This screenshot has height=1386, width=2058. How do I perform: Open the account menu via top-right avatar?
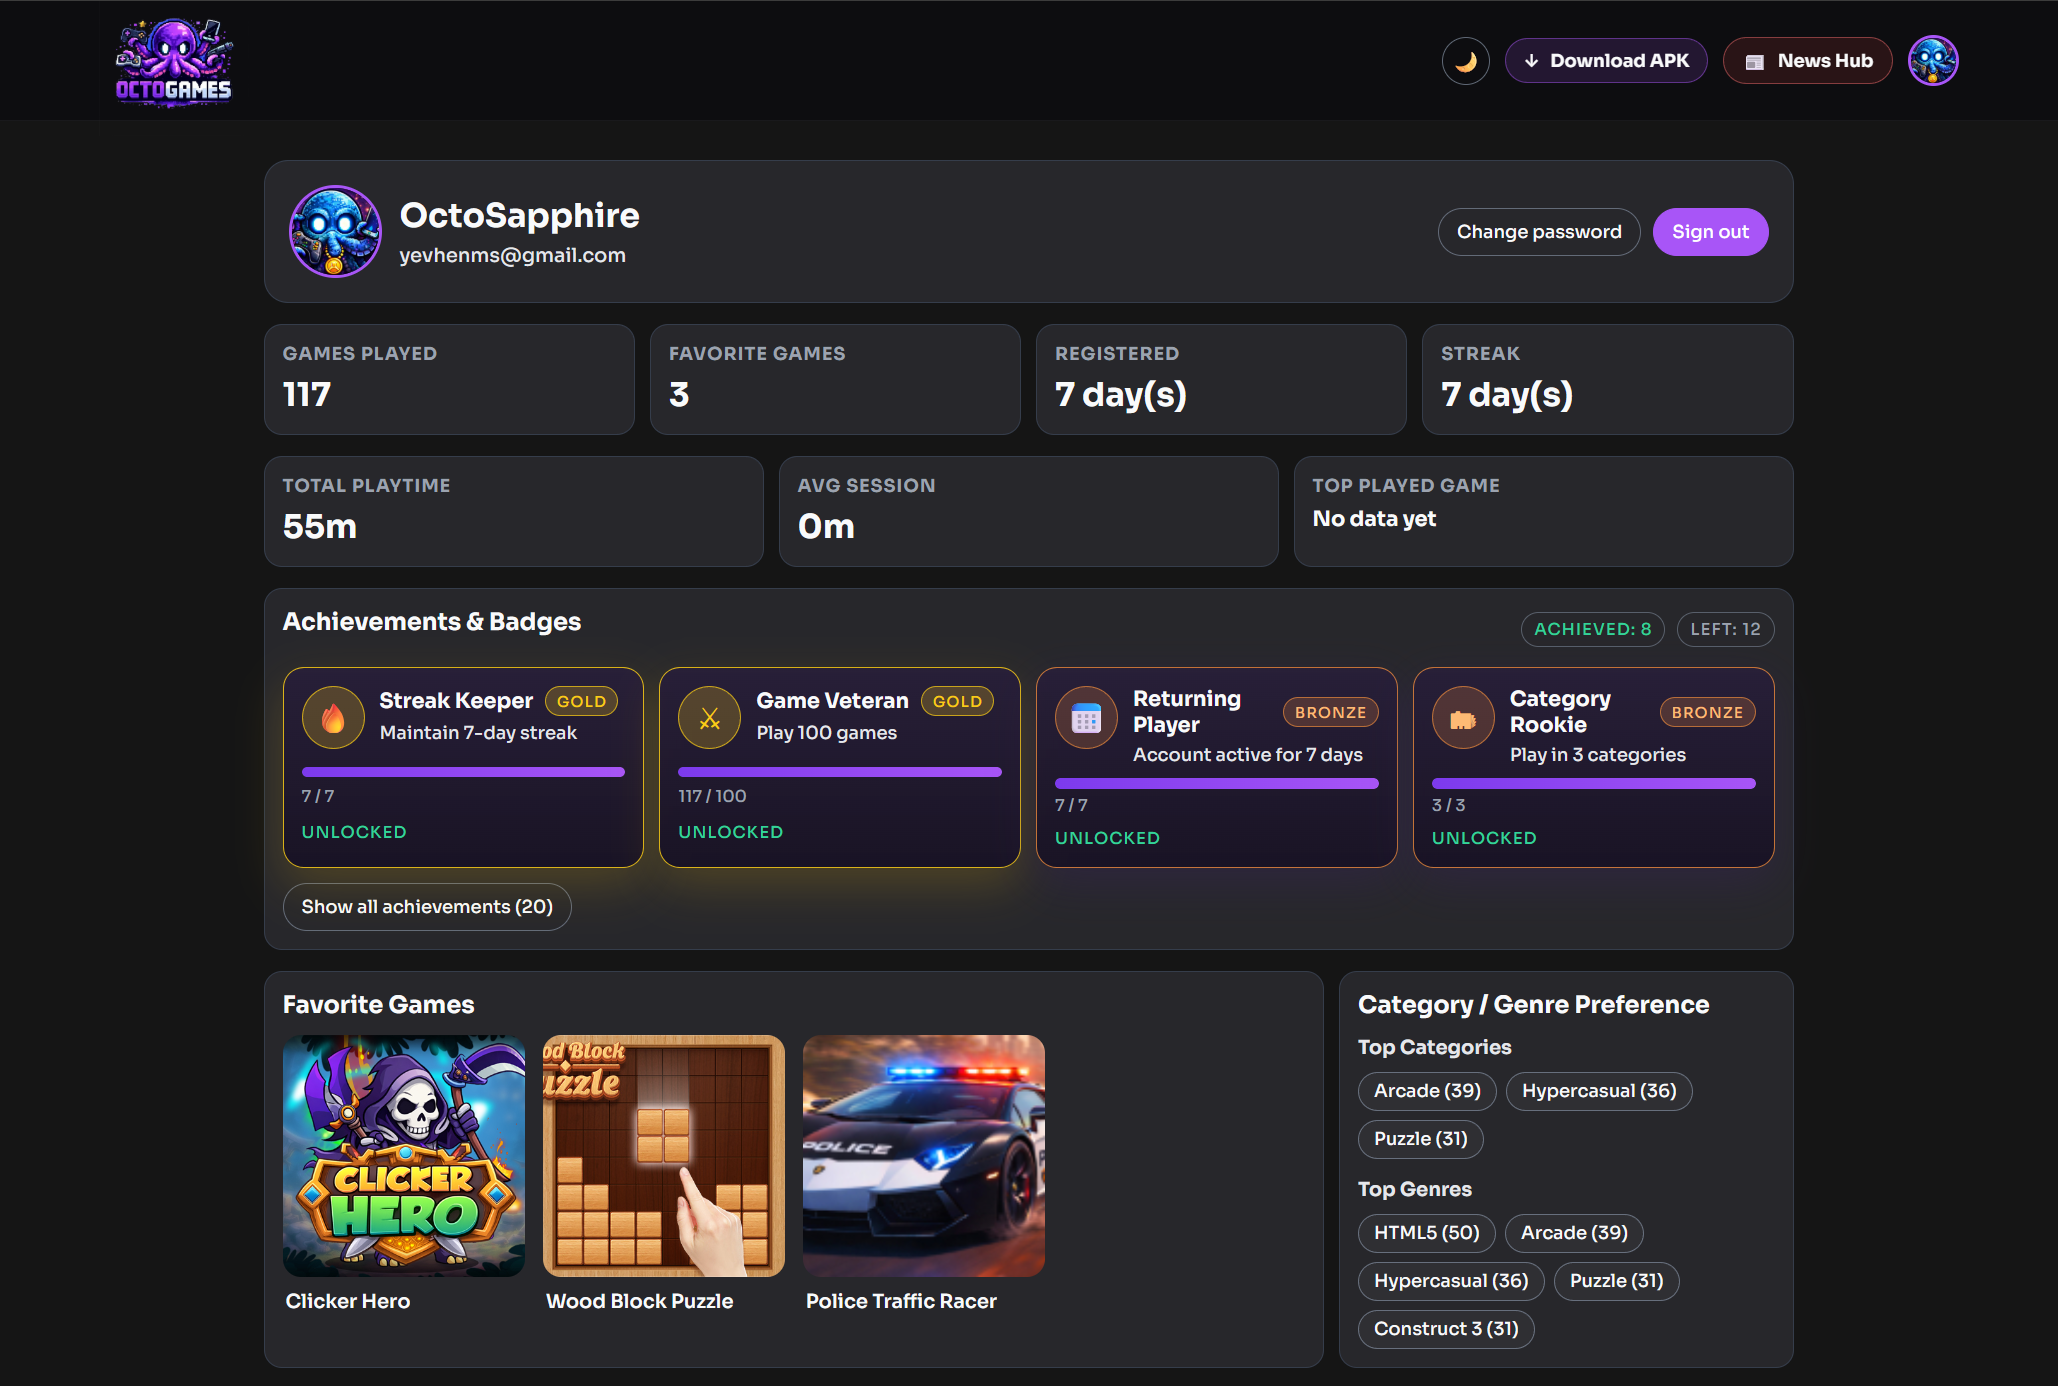[1932, 60]
